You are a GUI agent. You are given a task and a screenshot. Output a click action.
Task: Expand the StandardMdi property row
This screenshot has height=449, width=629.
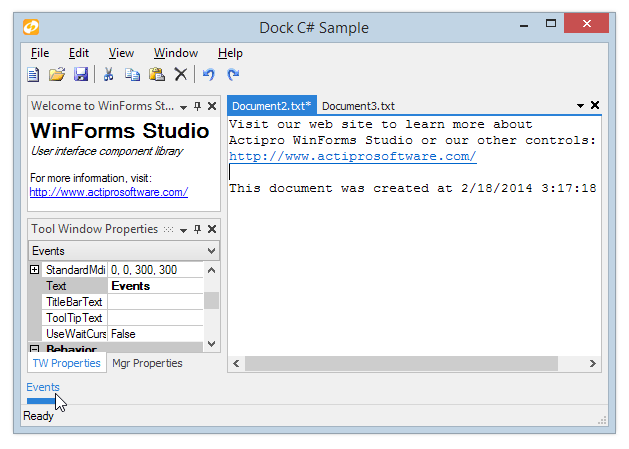[34, 270]
